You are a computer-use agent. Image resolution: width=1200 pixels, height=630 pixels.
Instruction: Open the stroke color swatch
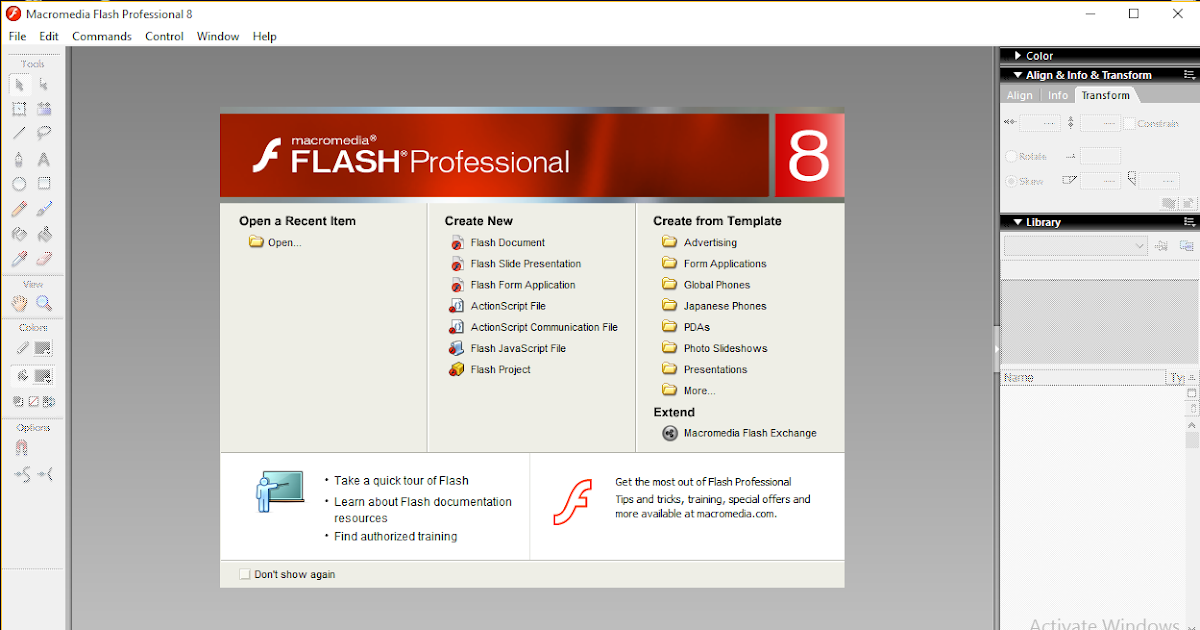[x=43, y=348]
